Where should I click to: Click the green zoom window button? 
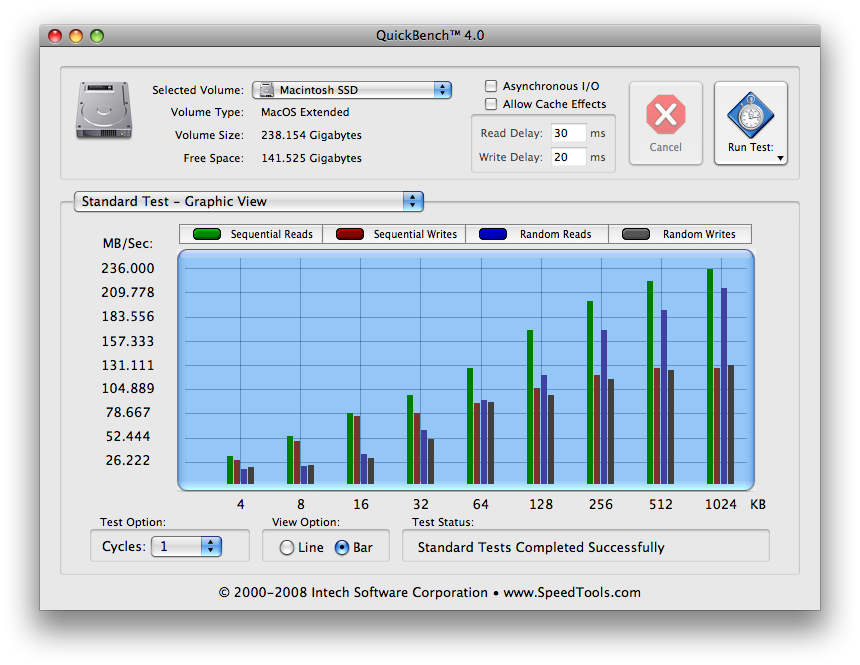click(97, 36)
